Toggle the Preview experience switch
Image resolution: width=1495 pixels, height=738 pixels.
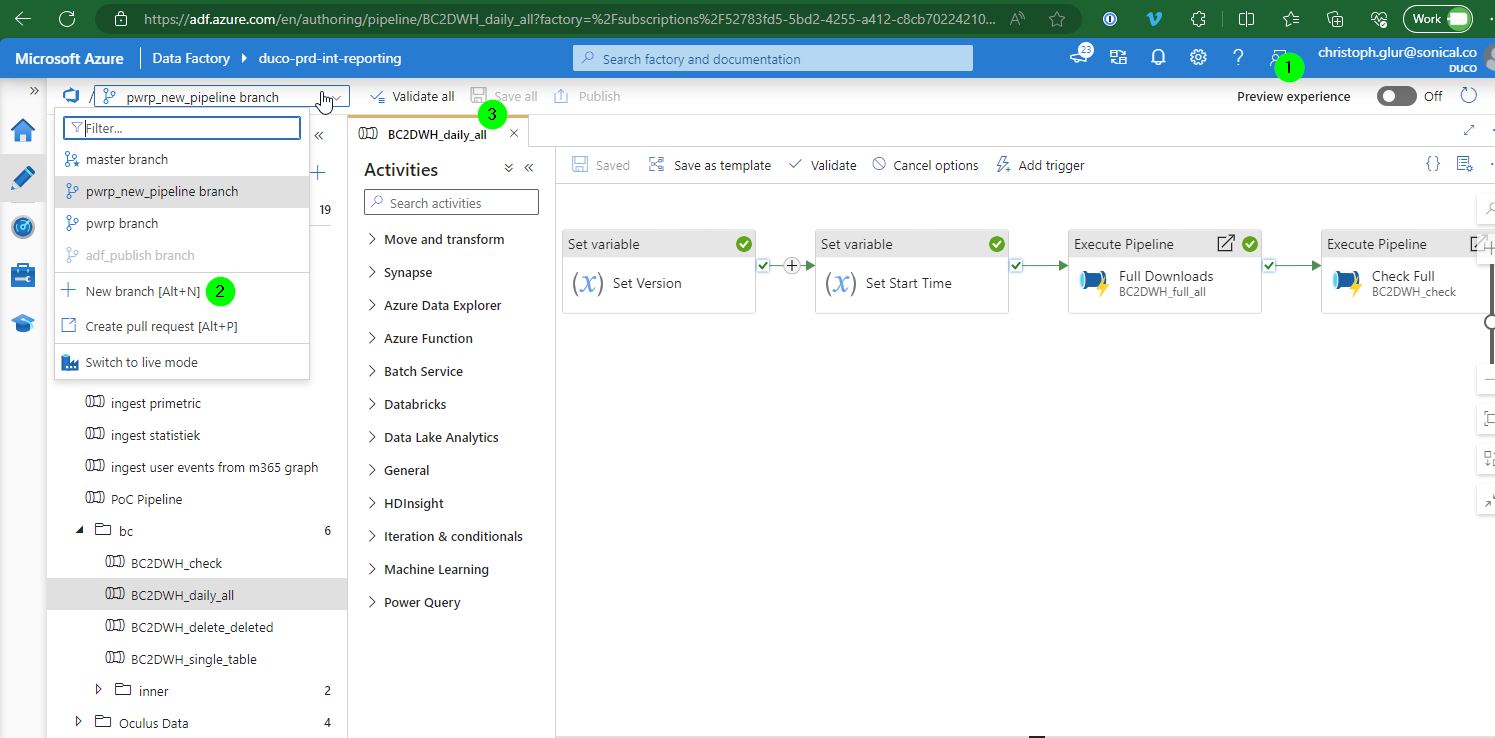pyautogui.click(x=1397, y=96)
